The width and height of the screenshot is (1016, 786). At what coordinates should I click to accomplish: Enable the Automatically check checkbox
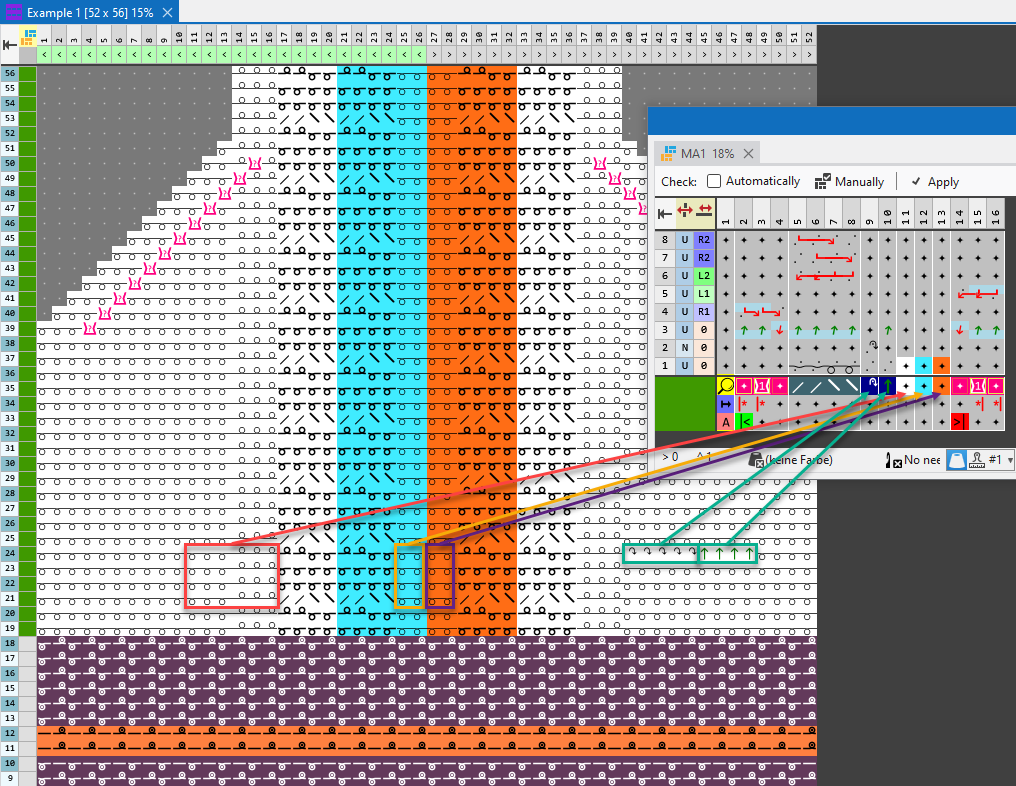click(x=714, y=181)
